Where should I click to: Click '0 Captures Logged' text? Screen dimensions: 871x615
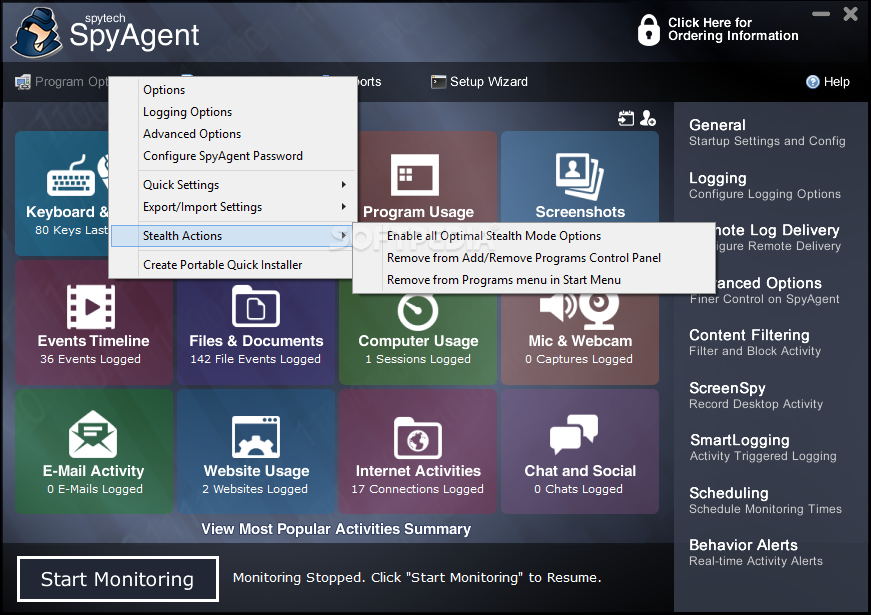coord(579,359)
